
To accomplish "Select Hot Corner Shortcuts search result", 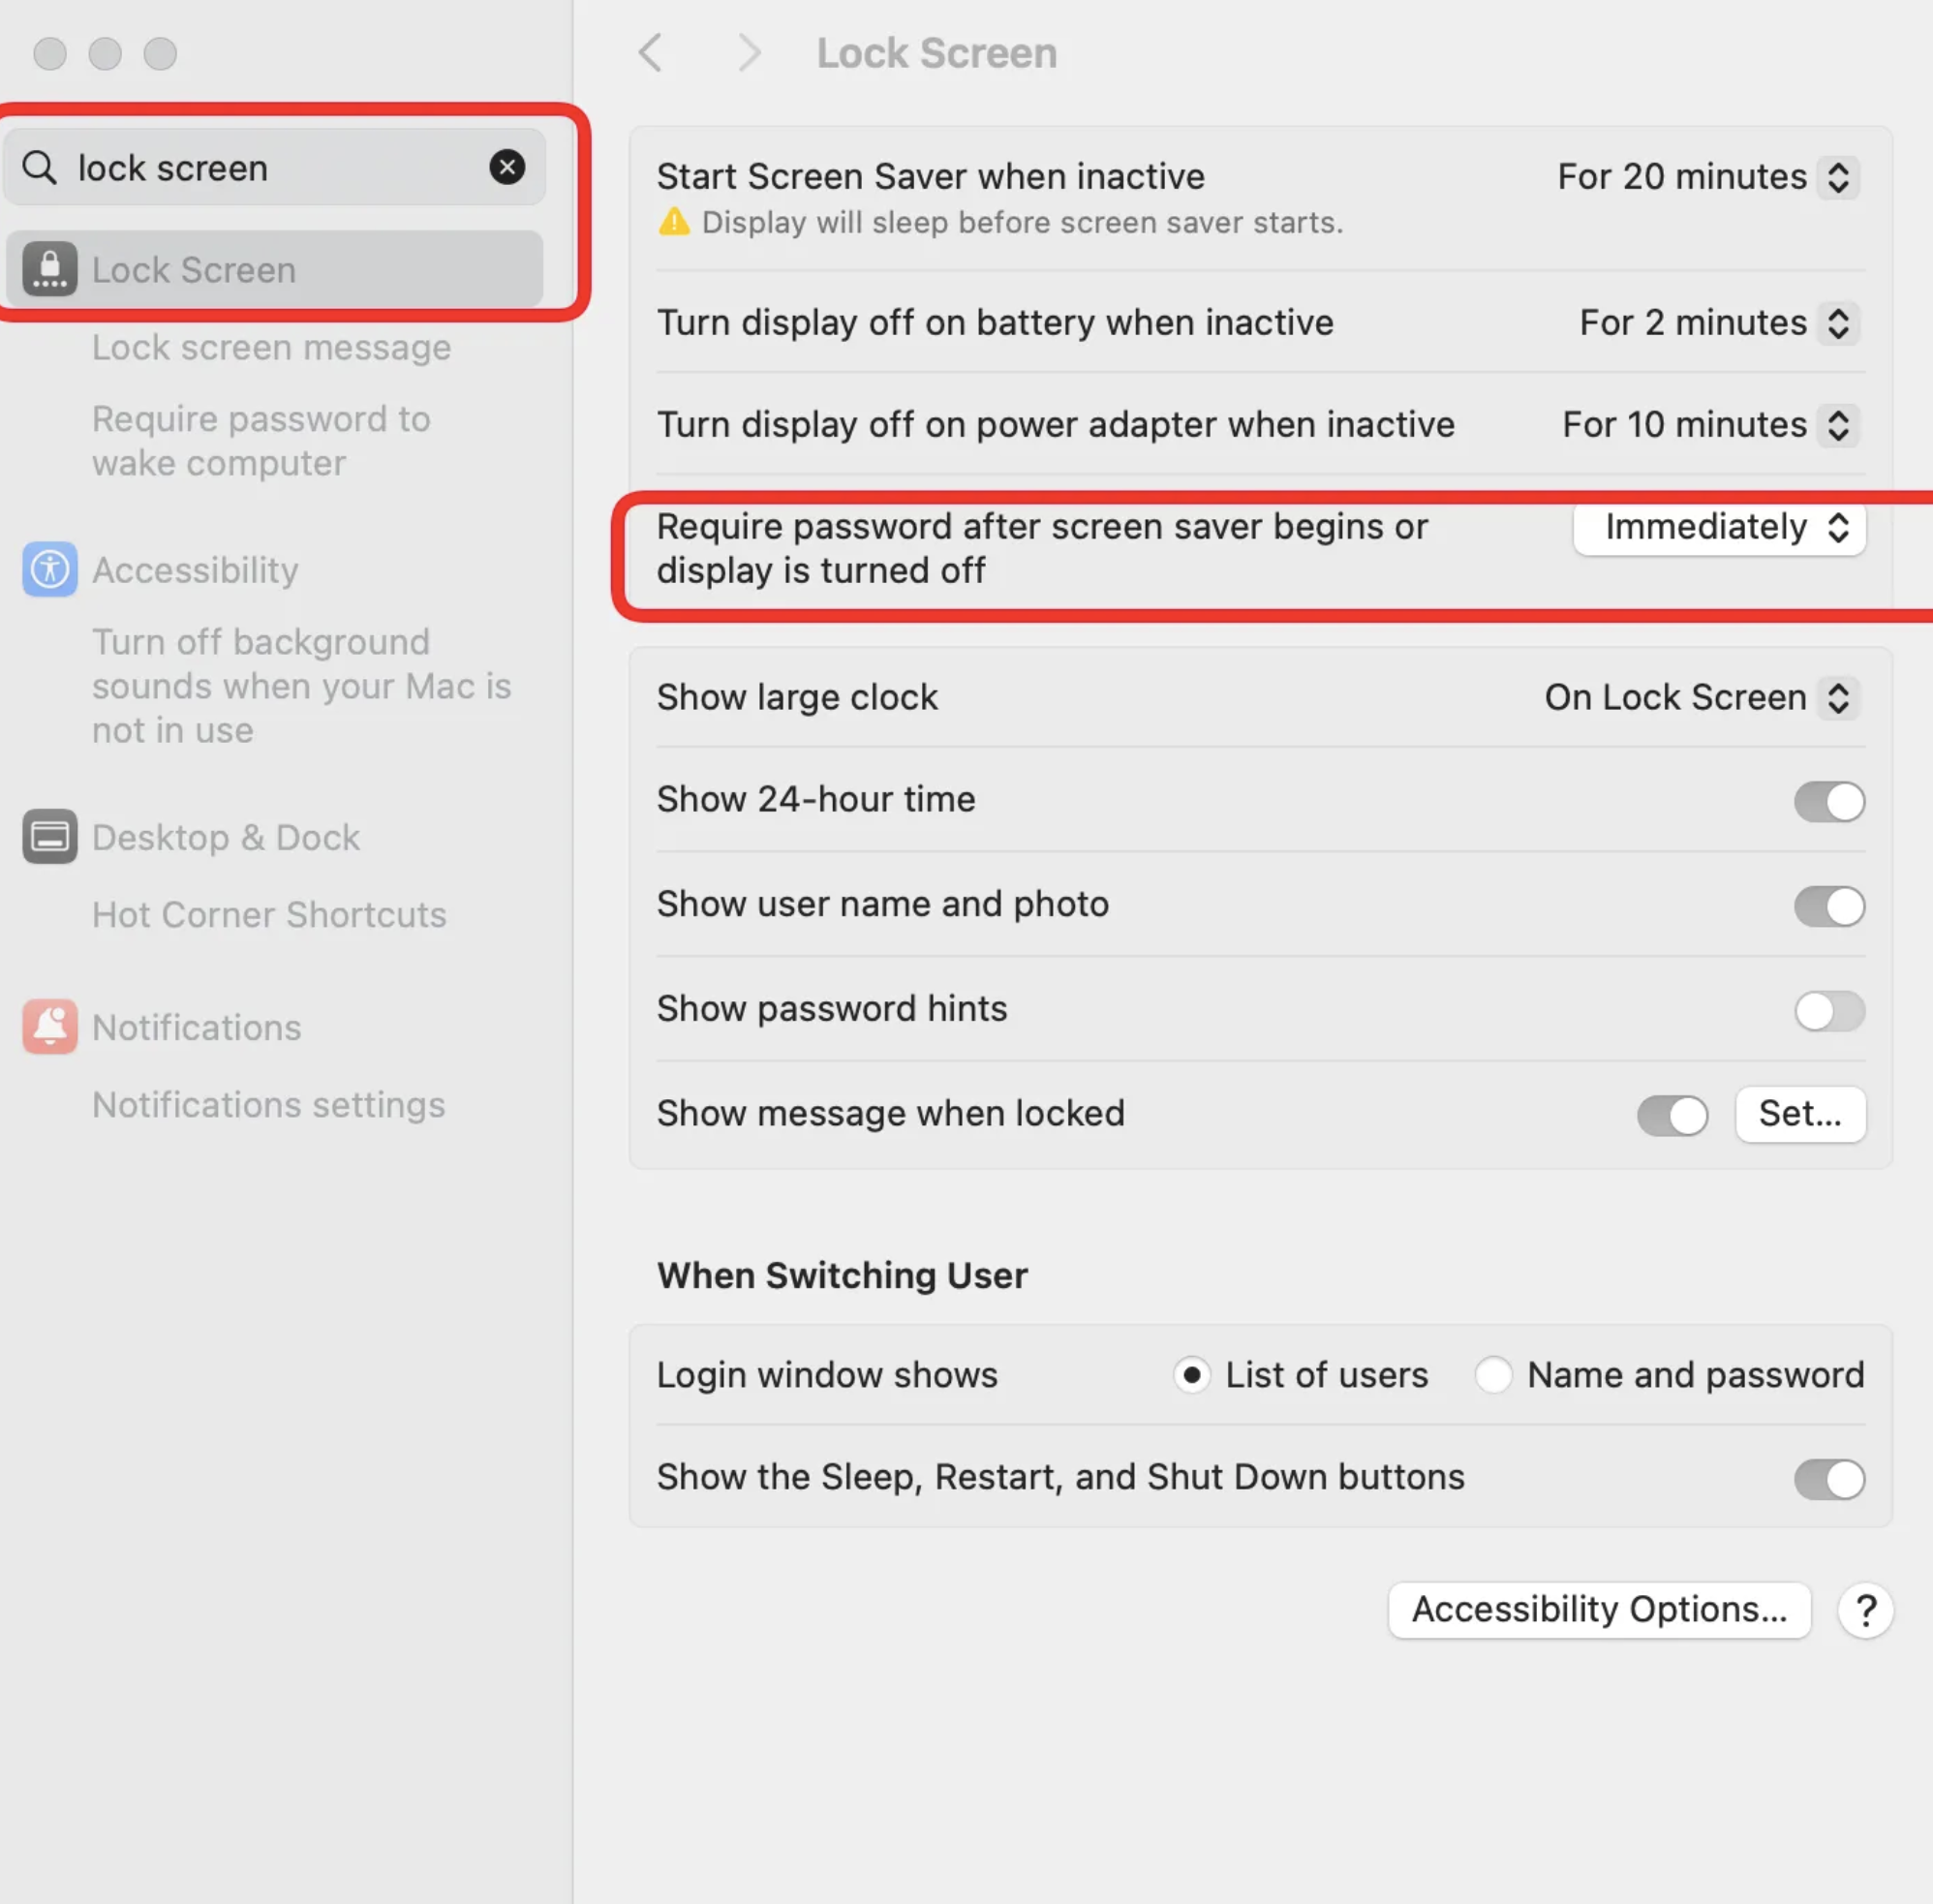I will [269, 914].
